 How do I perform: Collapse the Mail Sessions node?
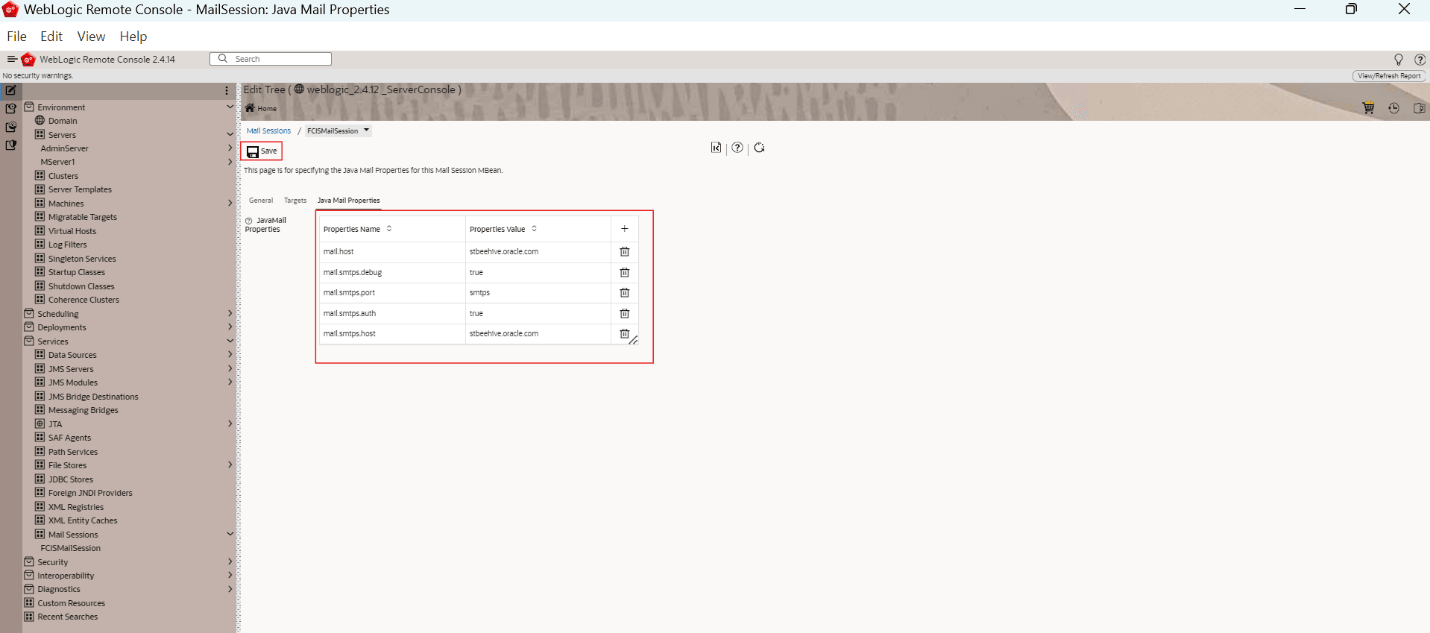click(230, 534)
